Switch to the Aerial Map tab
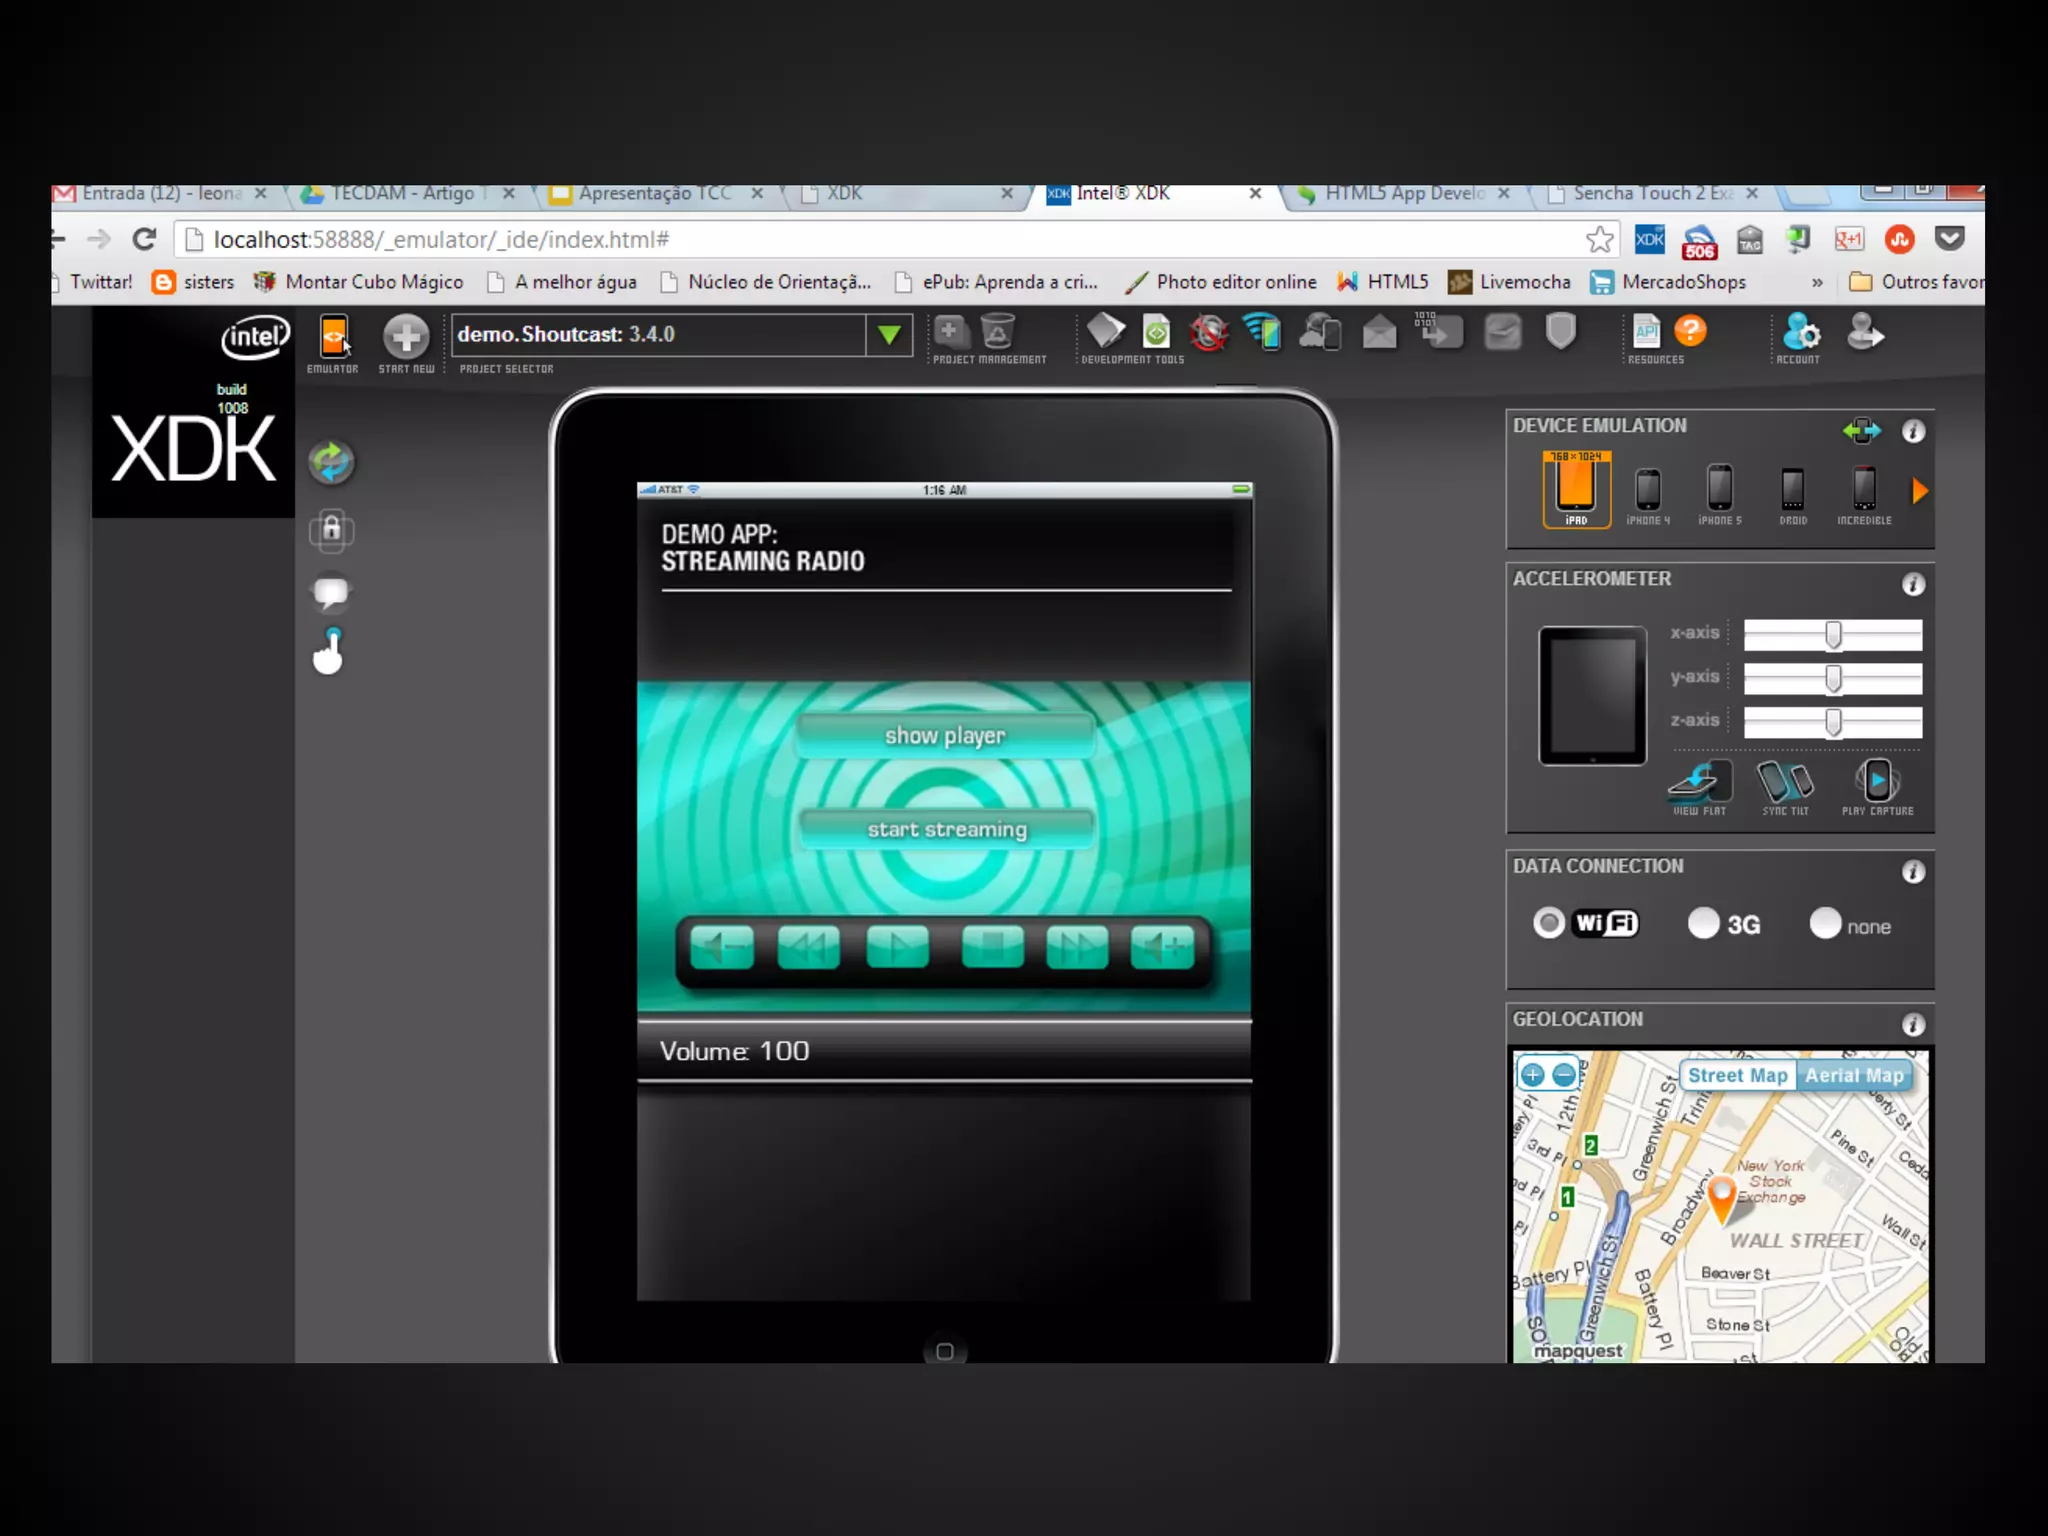Viewport: 2048px width, 1536px height. [x=1854, y=1076]
